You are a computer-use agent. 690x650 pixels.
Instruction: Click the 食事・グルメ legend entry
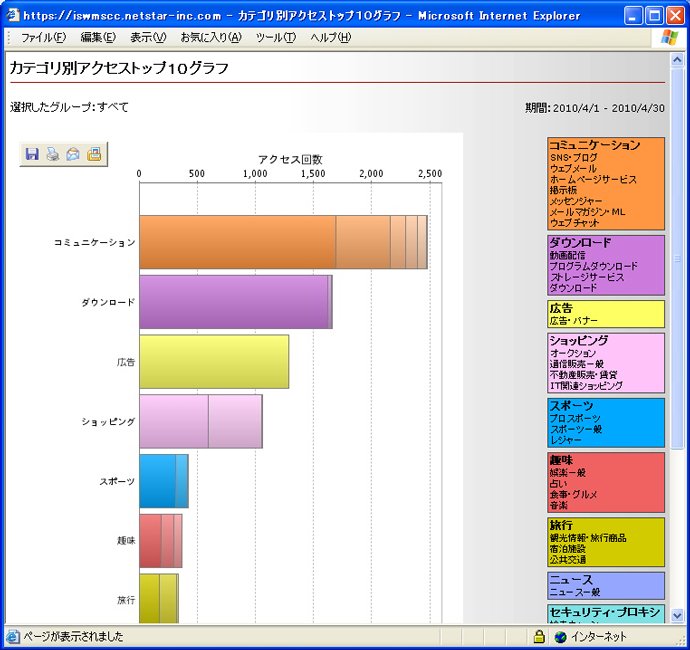(573, 495)
